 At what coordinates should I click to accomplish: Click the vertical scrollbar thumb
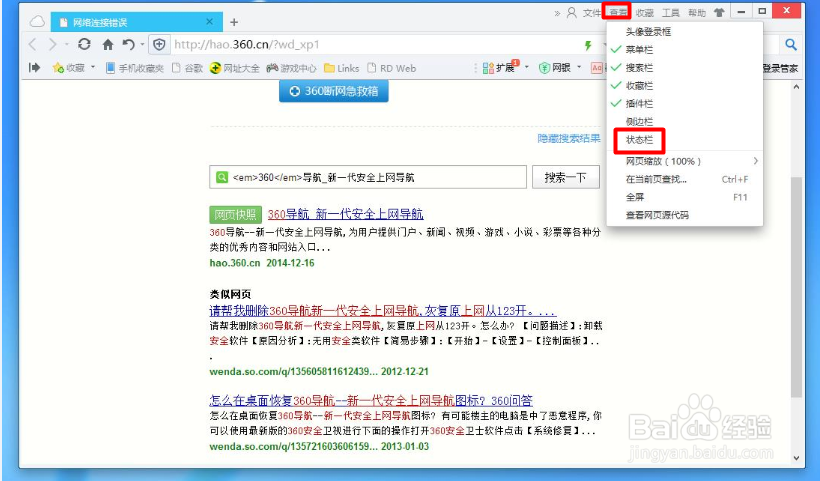(x=796, y=287)
